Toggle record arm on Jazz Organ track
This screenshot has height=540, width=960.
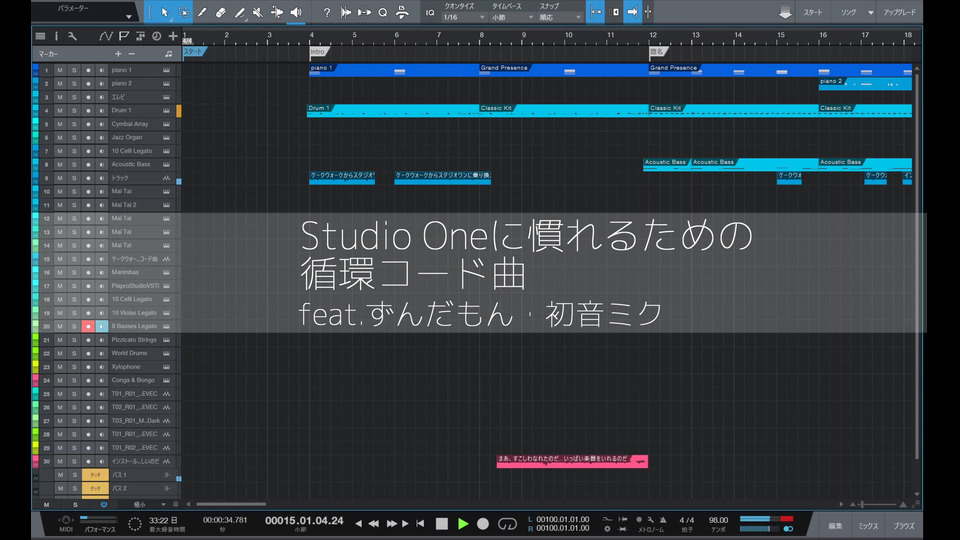click(88, 137)
